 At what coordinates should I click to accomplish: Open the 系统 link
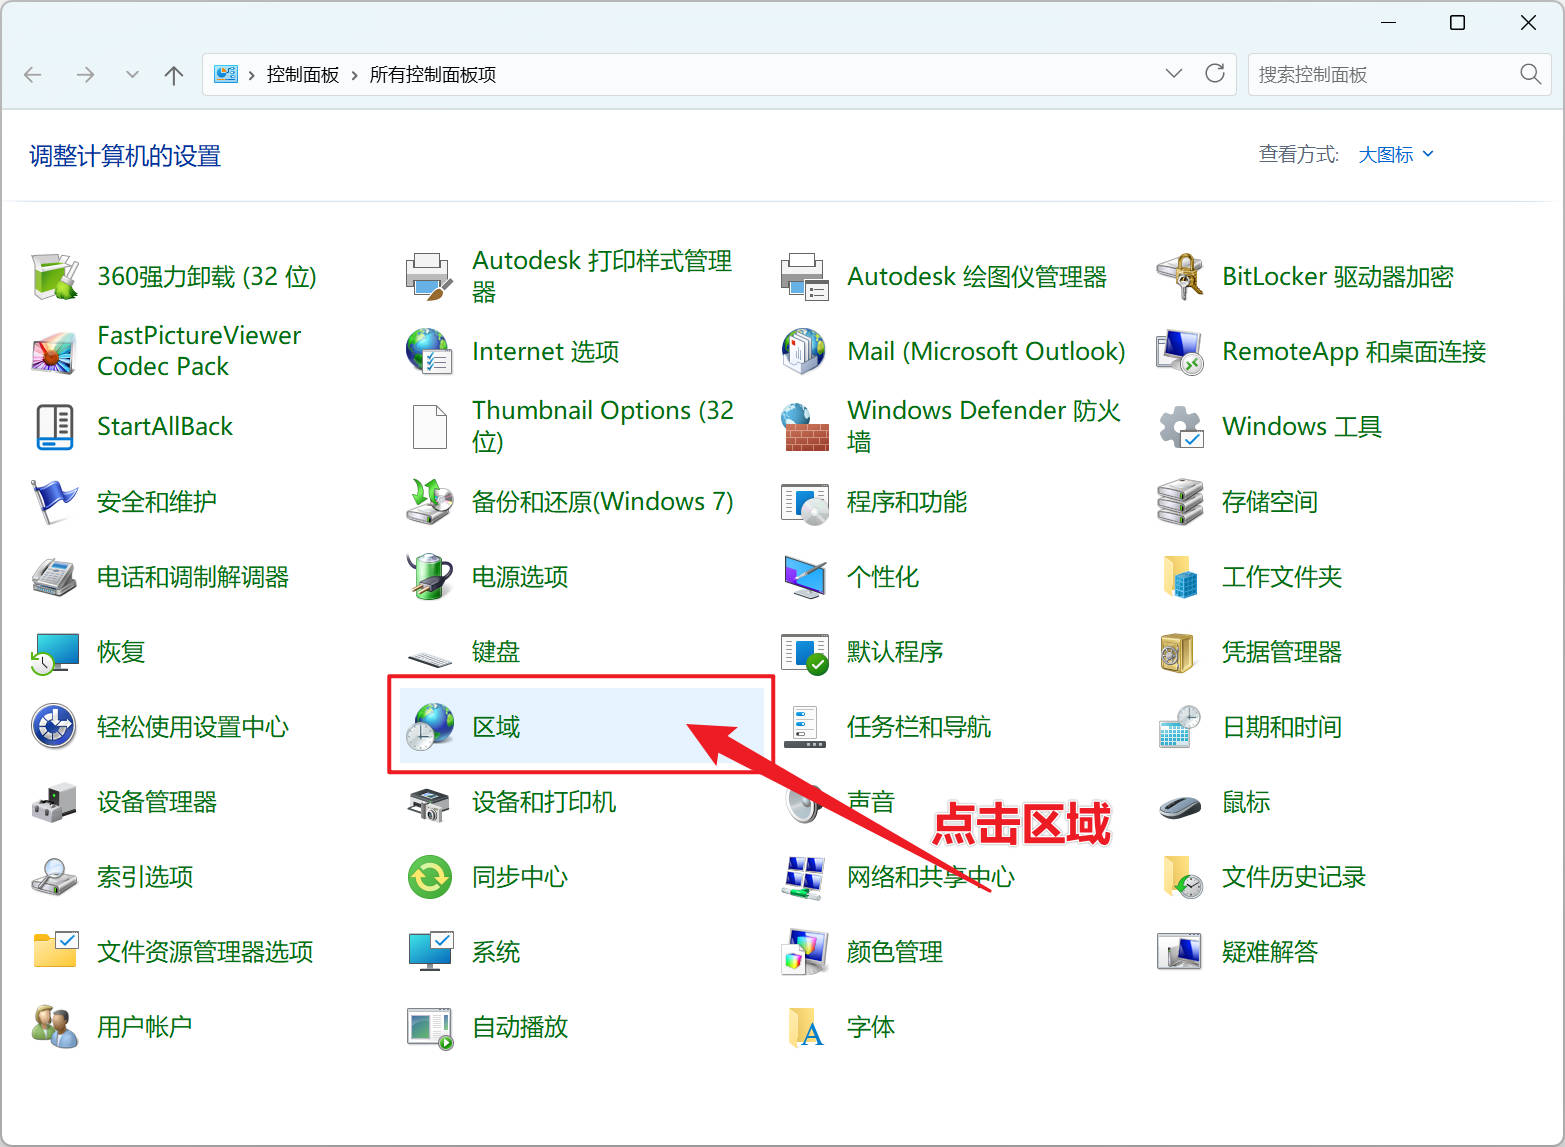pyautogui.click(x=496, y=952)
